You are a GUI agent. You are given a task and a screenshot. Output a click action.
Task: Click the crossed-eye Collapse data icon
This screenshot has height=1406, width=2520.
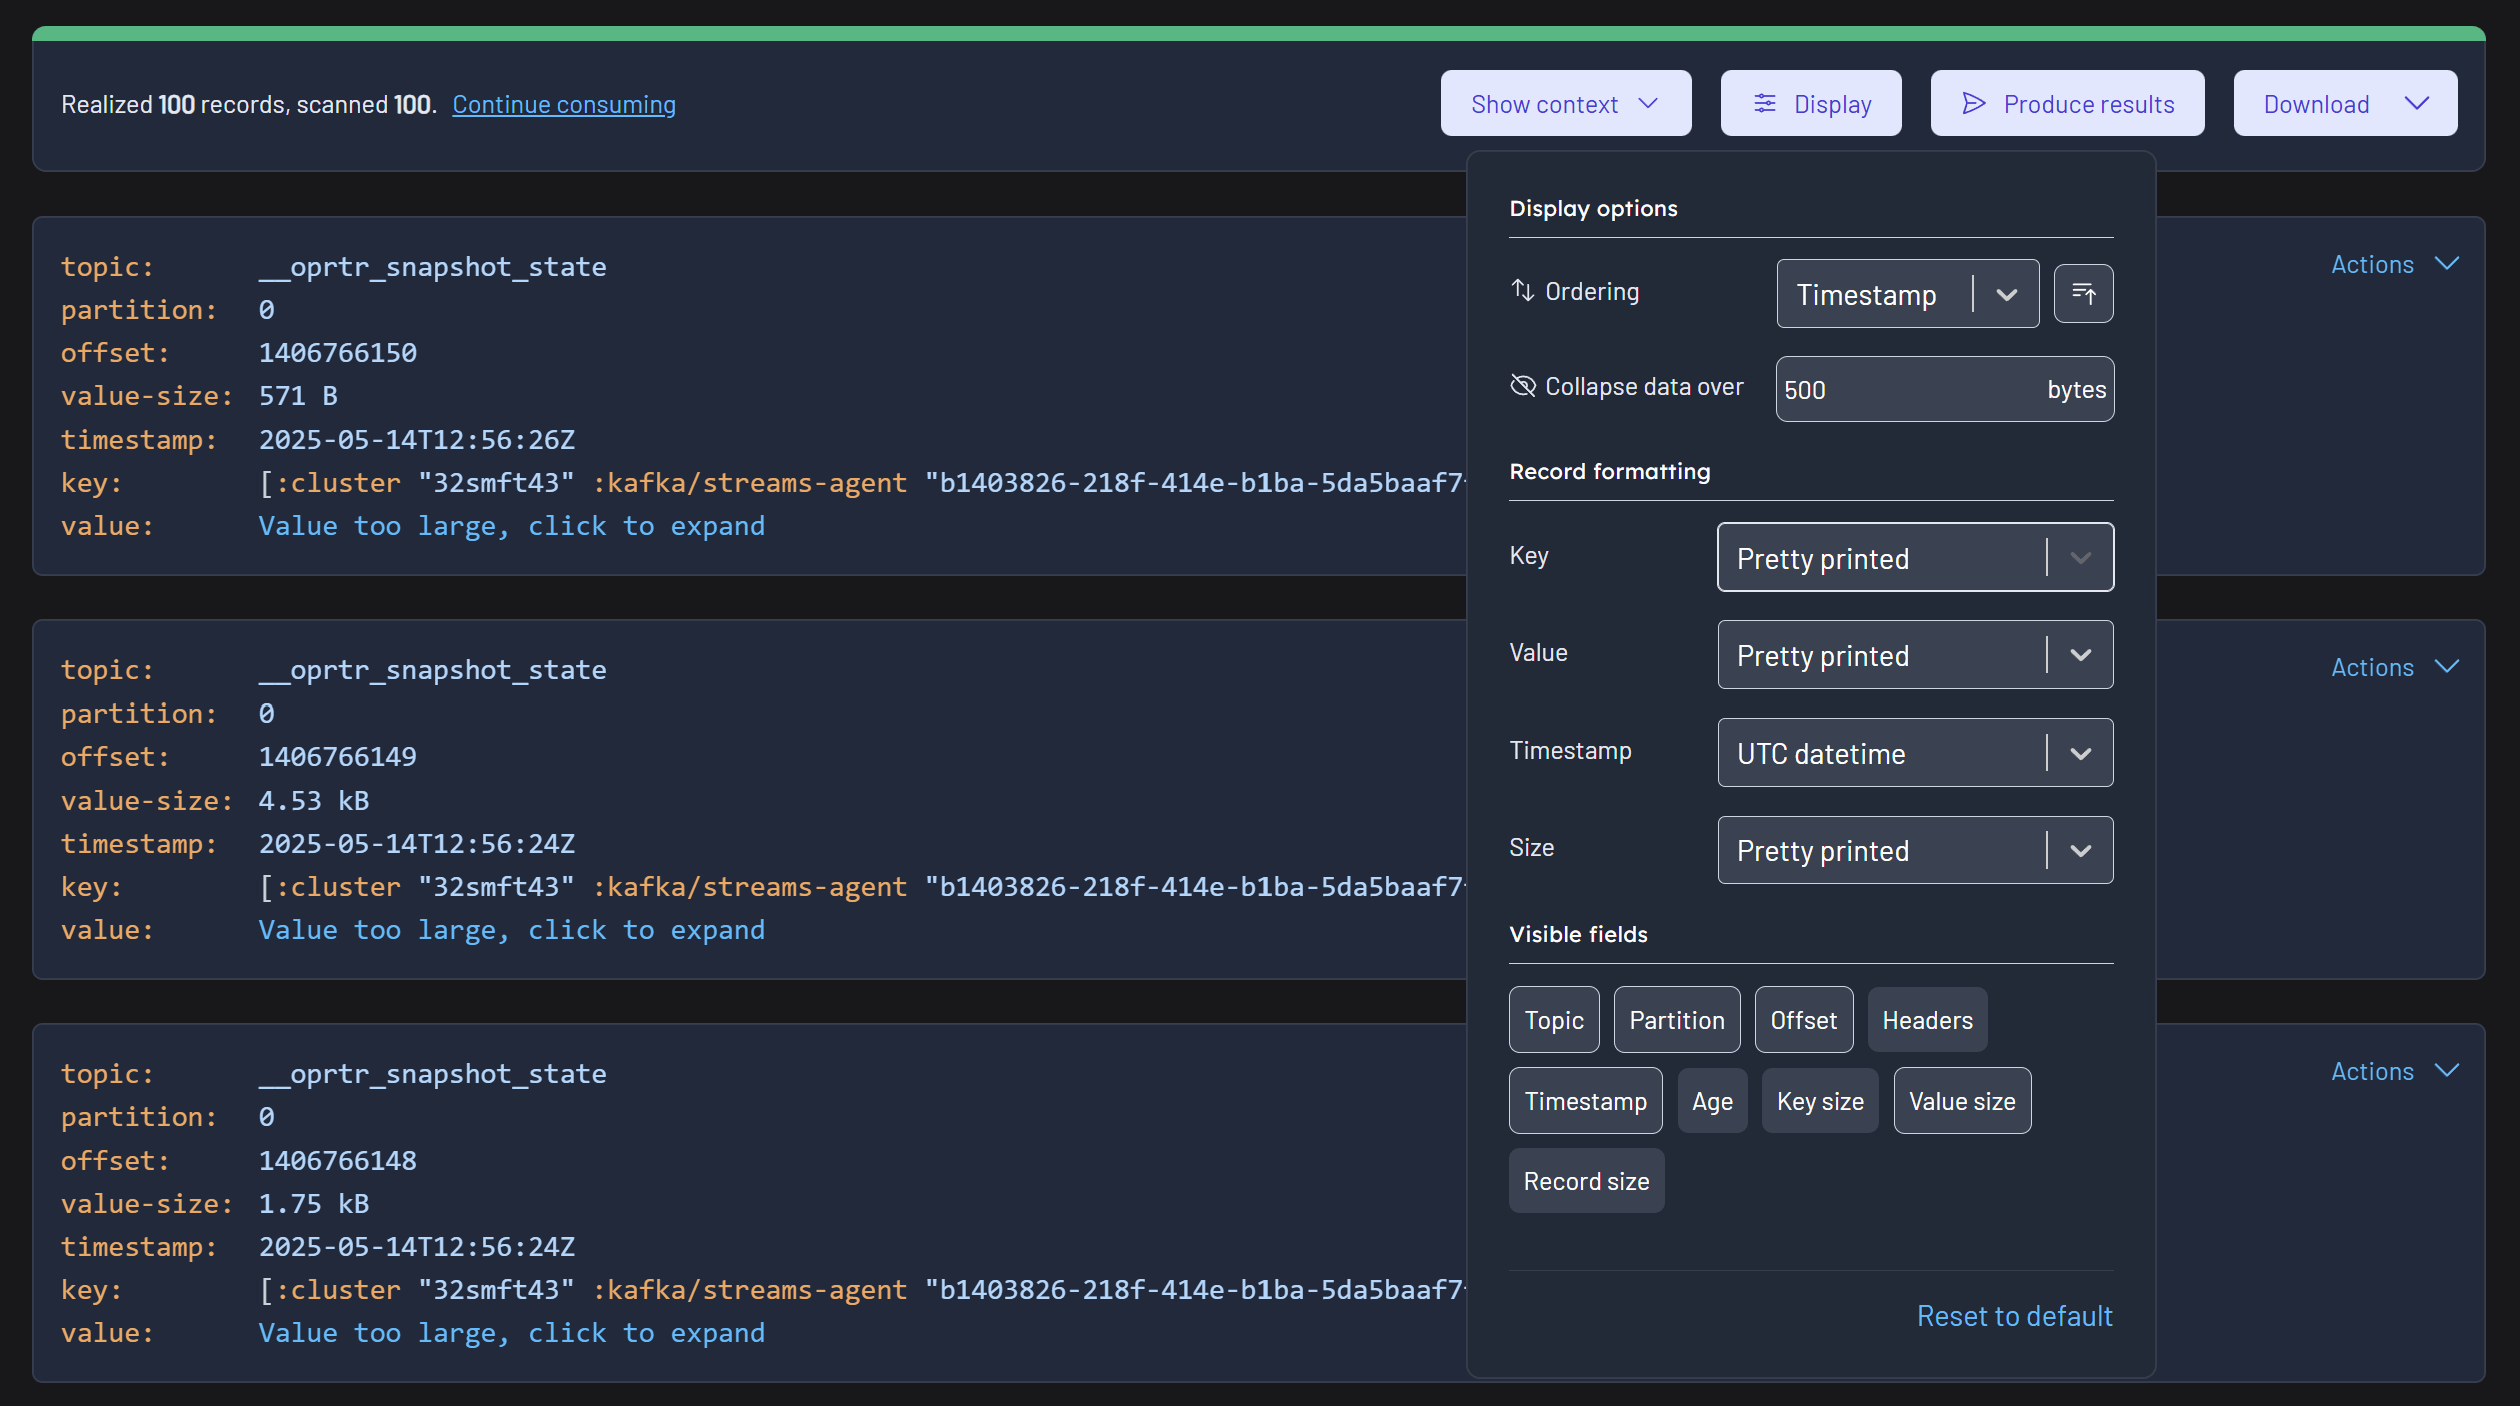point(1522,386)
